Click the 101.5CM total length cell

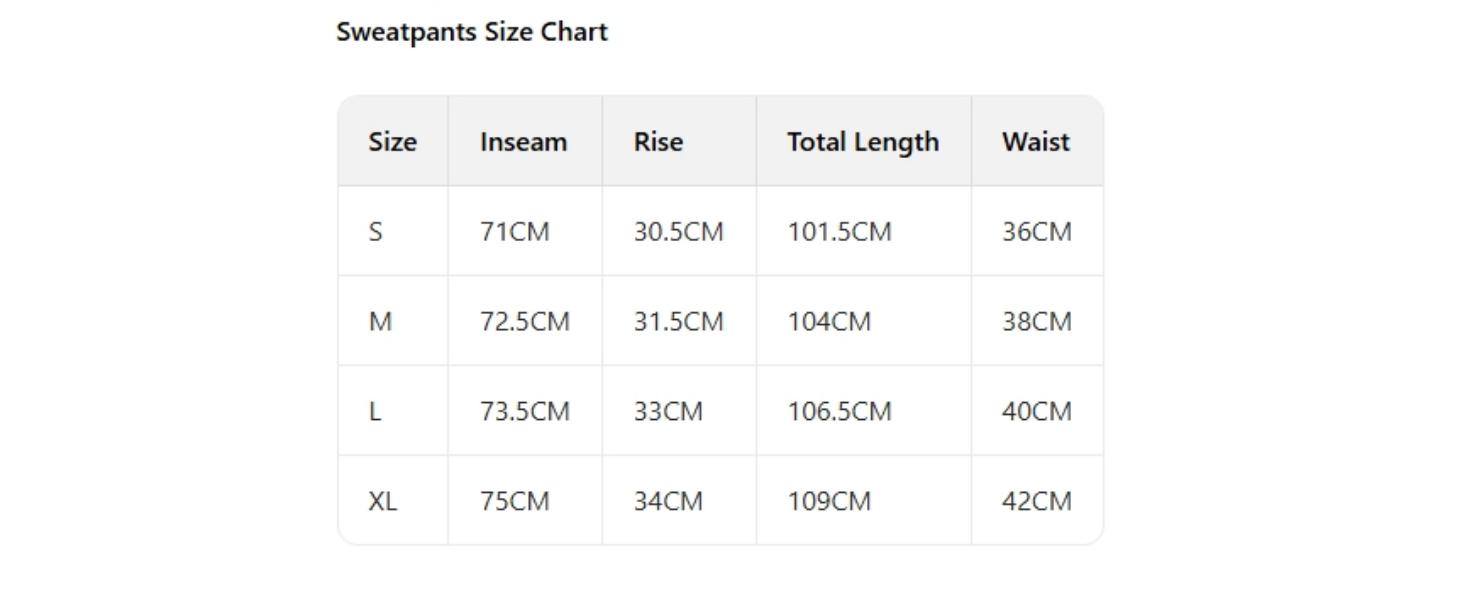point(838,232)
